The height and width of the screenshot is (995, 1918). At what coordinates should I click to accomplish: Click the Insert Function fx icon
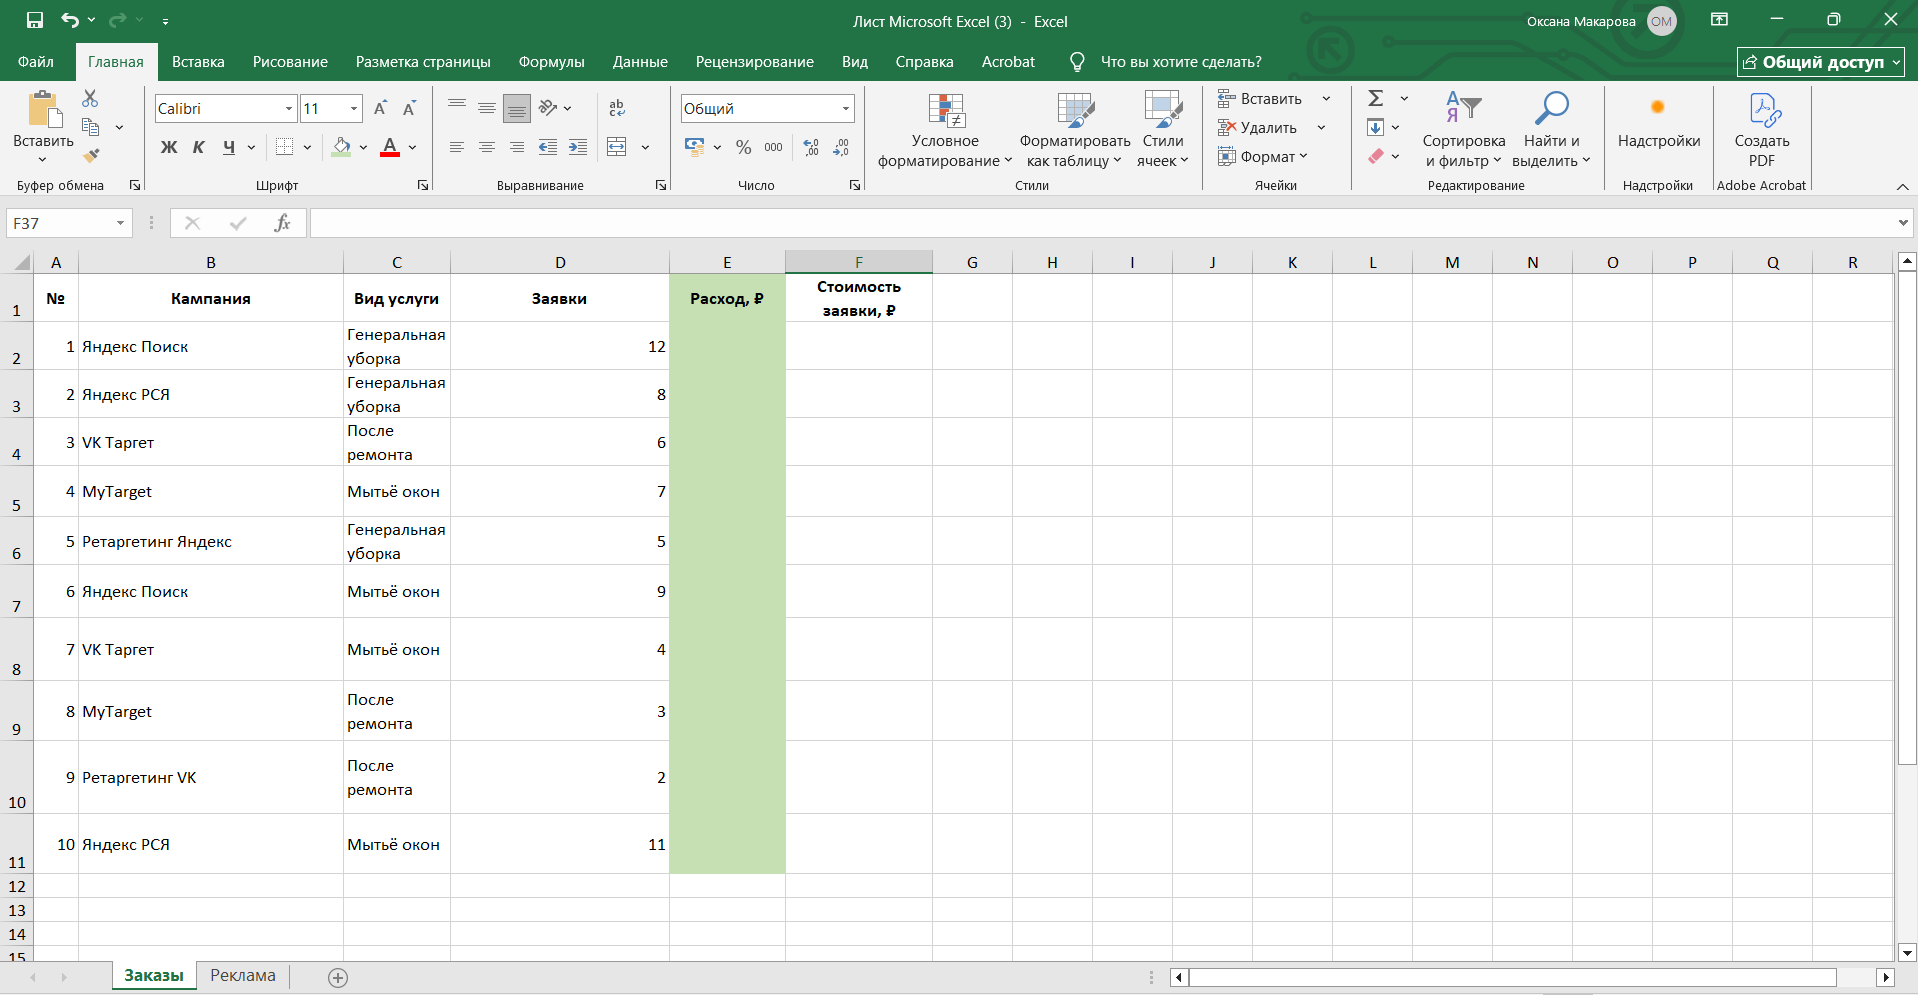click(282, 223)
